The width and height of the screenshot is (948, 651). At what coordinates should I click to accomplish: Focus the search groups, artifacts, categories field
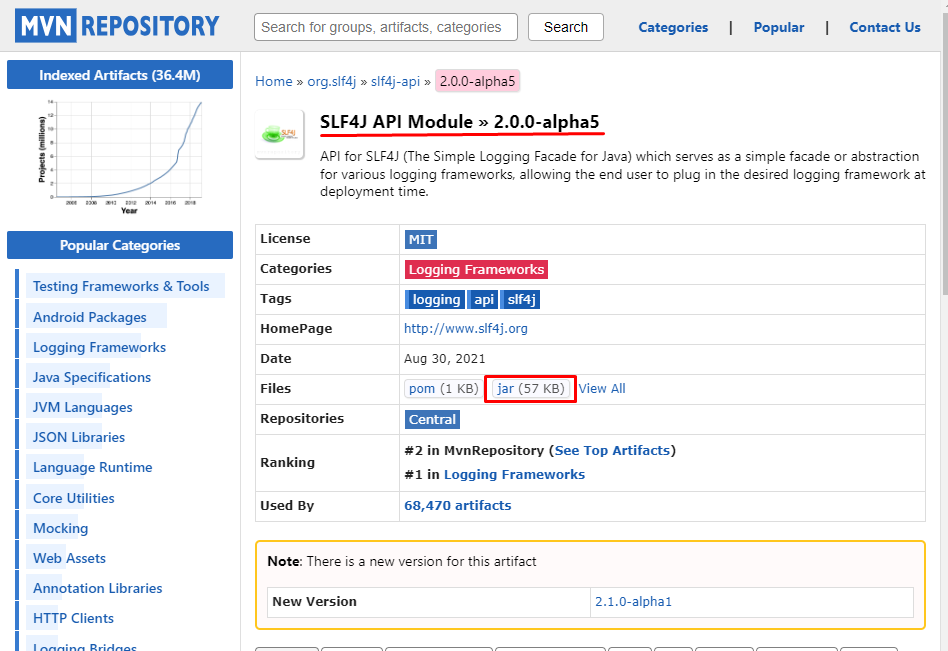point(386,27)
